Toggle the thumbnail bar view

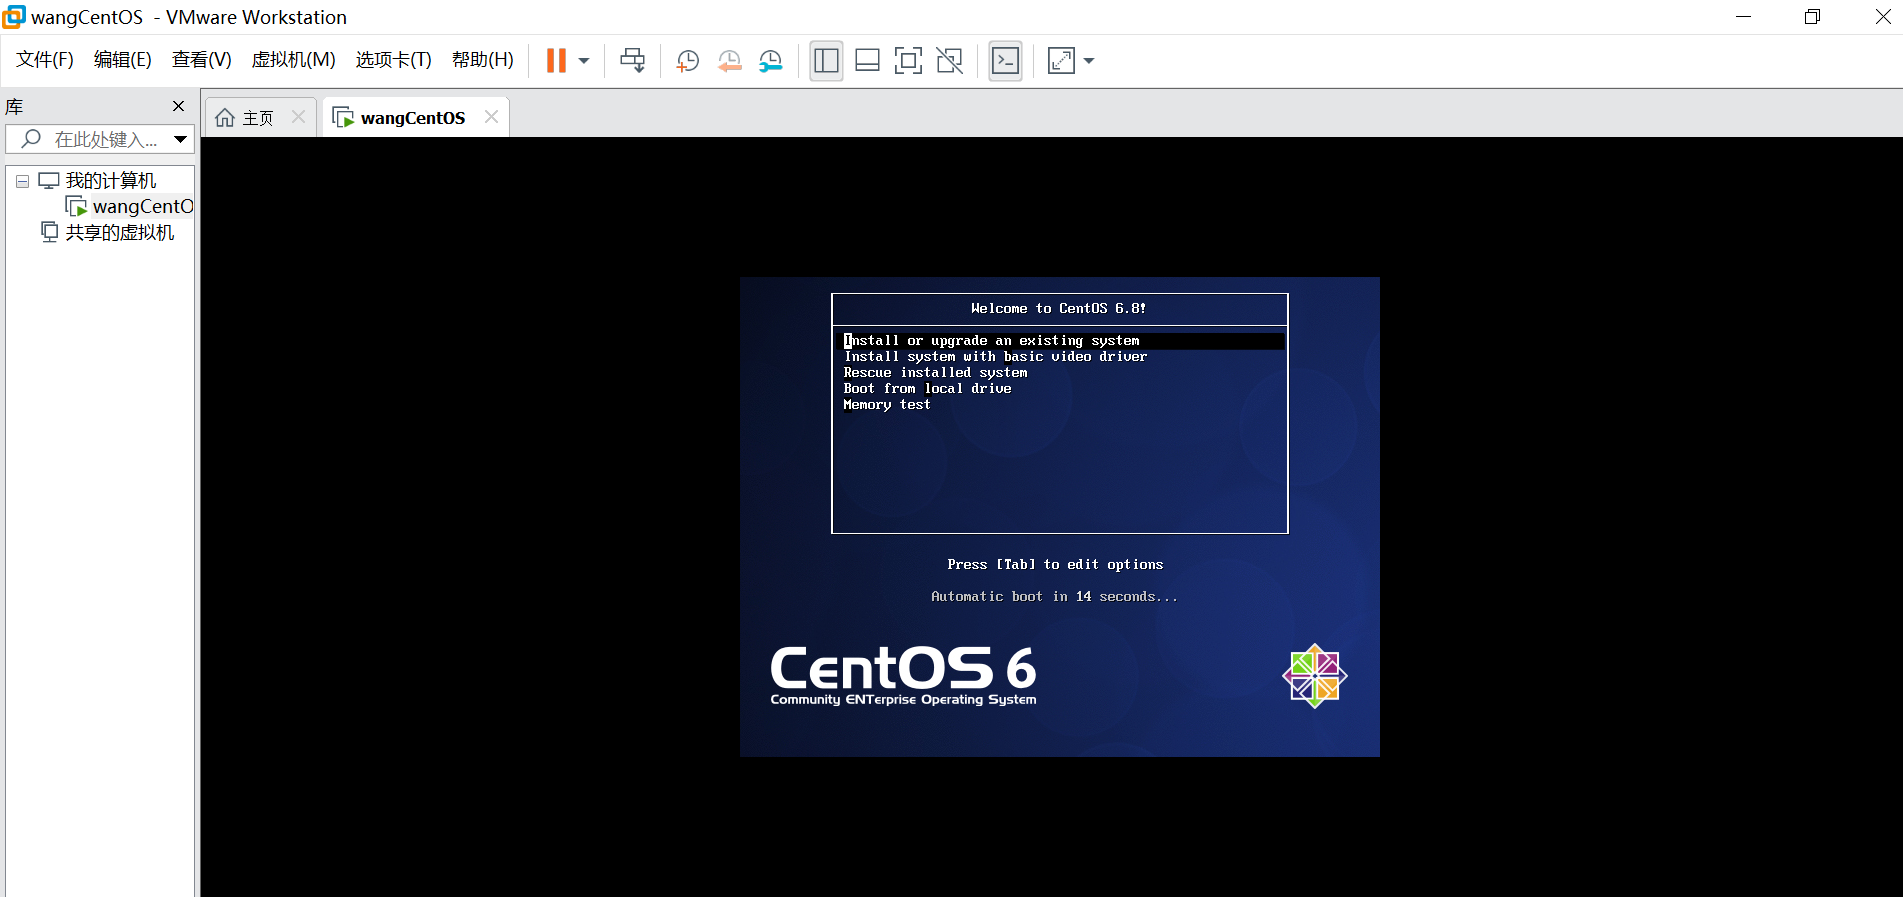(x=867, y=61)
